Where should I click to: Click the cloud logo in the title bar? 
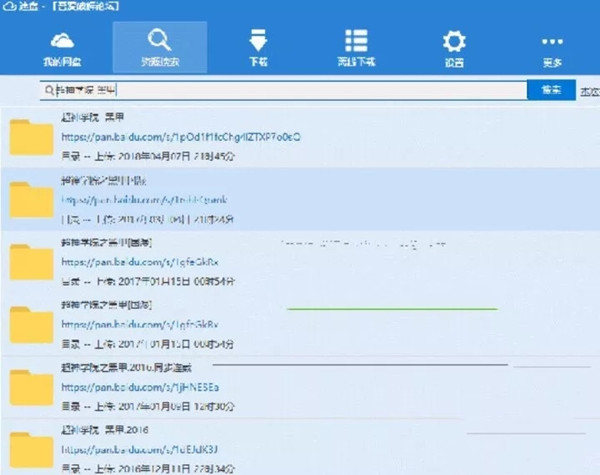(8, 6)
